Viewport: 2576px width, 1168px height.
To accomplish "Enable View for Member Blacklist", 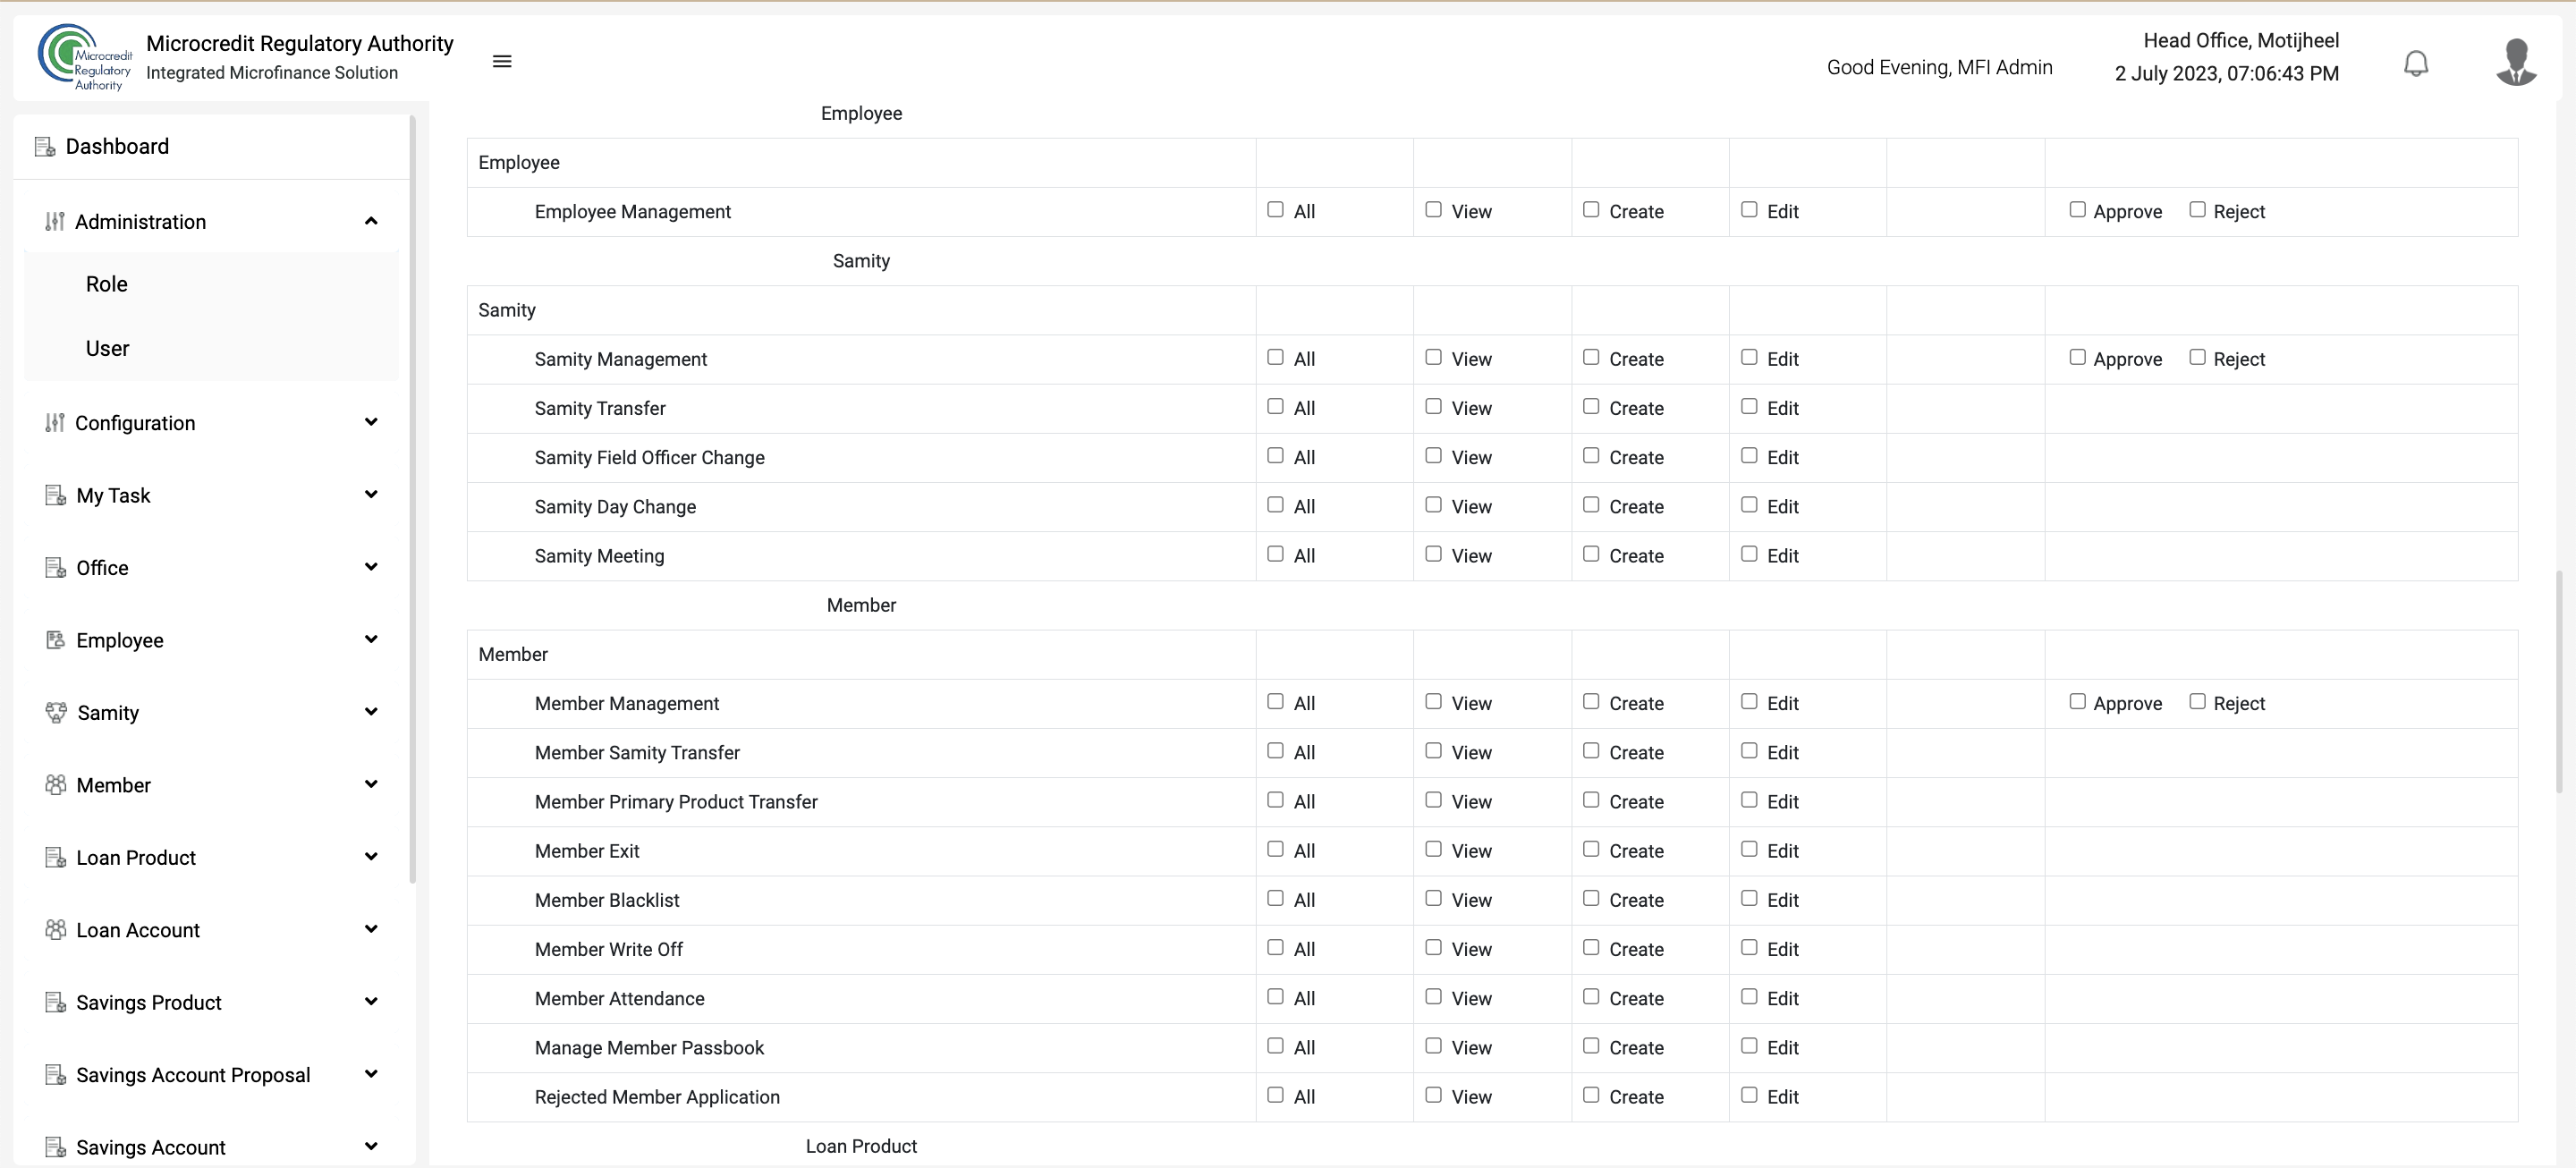I will click(x=1433, y=898).
